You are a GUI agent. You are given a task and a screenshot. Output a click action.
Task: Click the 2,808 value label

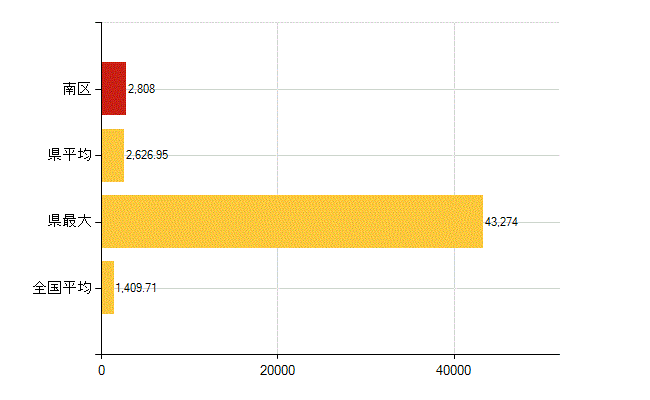tap(141, 89)
